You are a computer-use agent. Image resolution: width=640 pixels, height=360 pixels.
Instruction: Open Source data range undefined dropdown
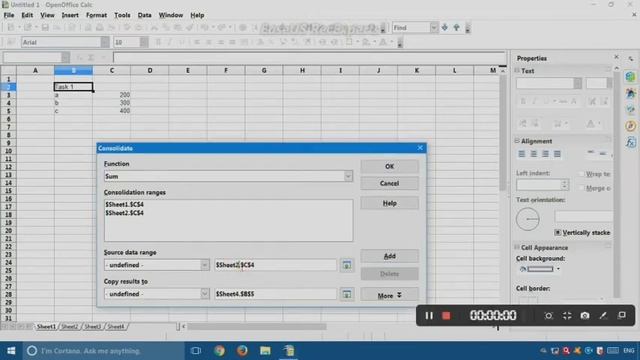click(204, 265)
